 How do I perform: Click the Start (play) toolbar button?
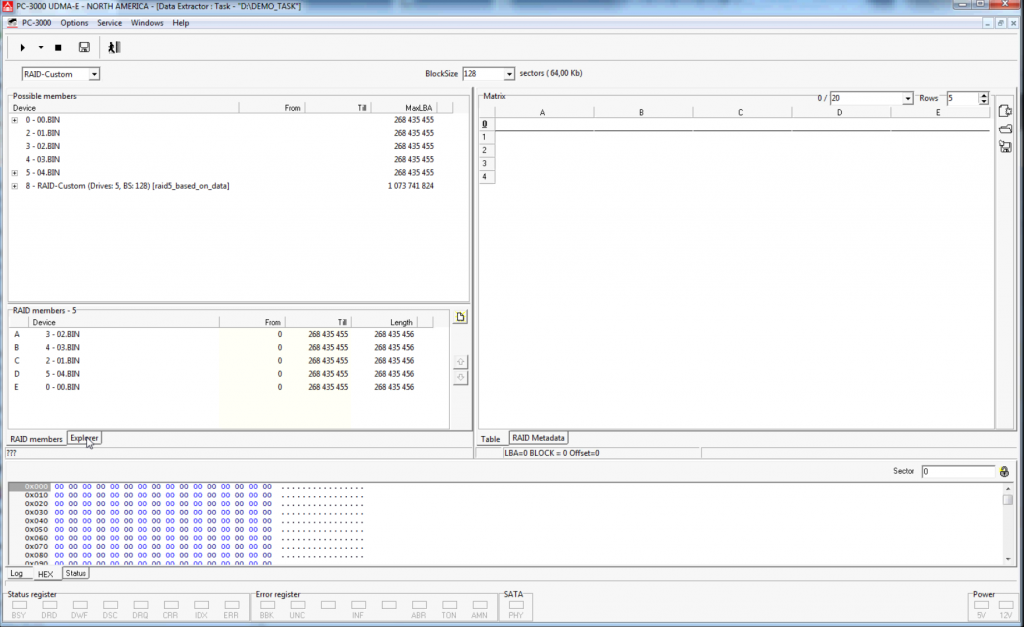(23, 47)
